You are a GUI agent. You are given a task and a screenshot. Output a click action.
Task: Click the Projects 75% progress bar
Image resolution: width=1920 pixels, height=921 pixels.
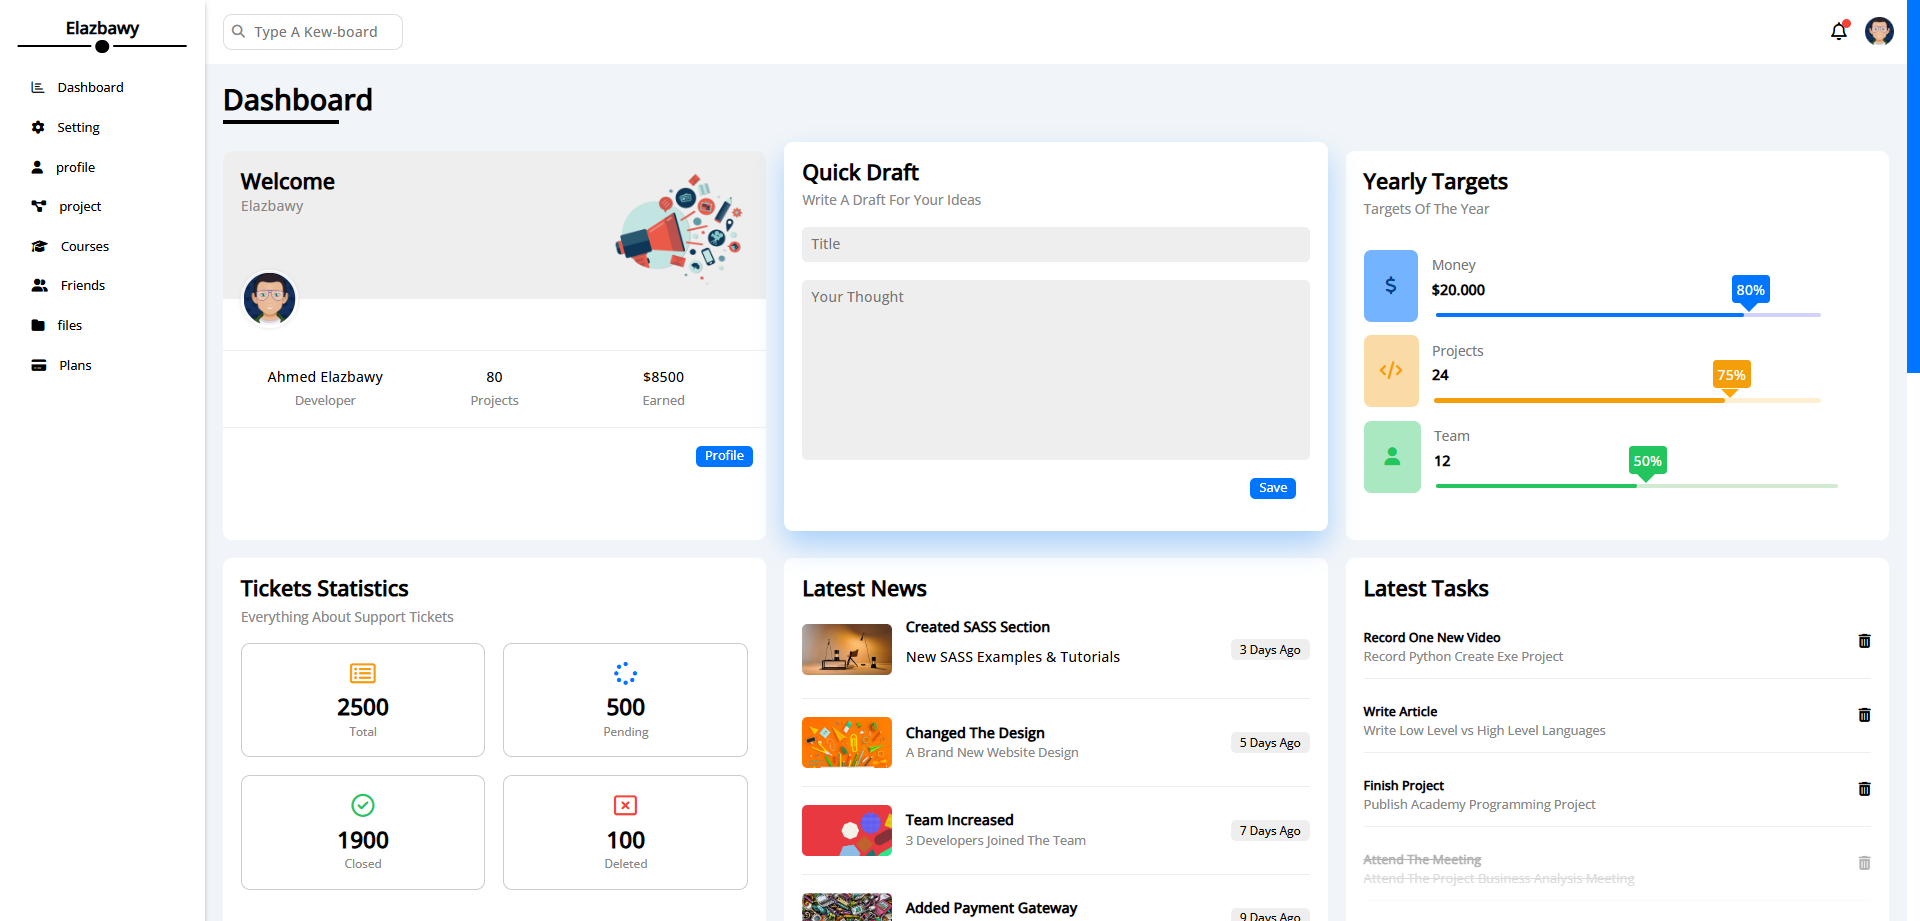(x=1627, y=400)
